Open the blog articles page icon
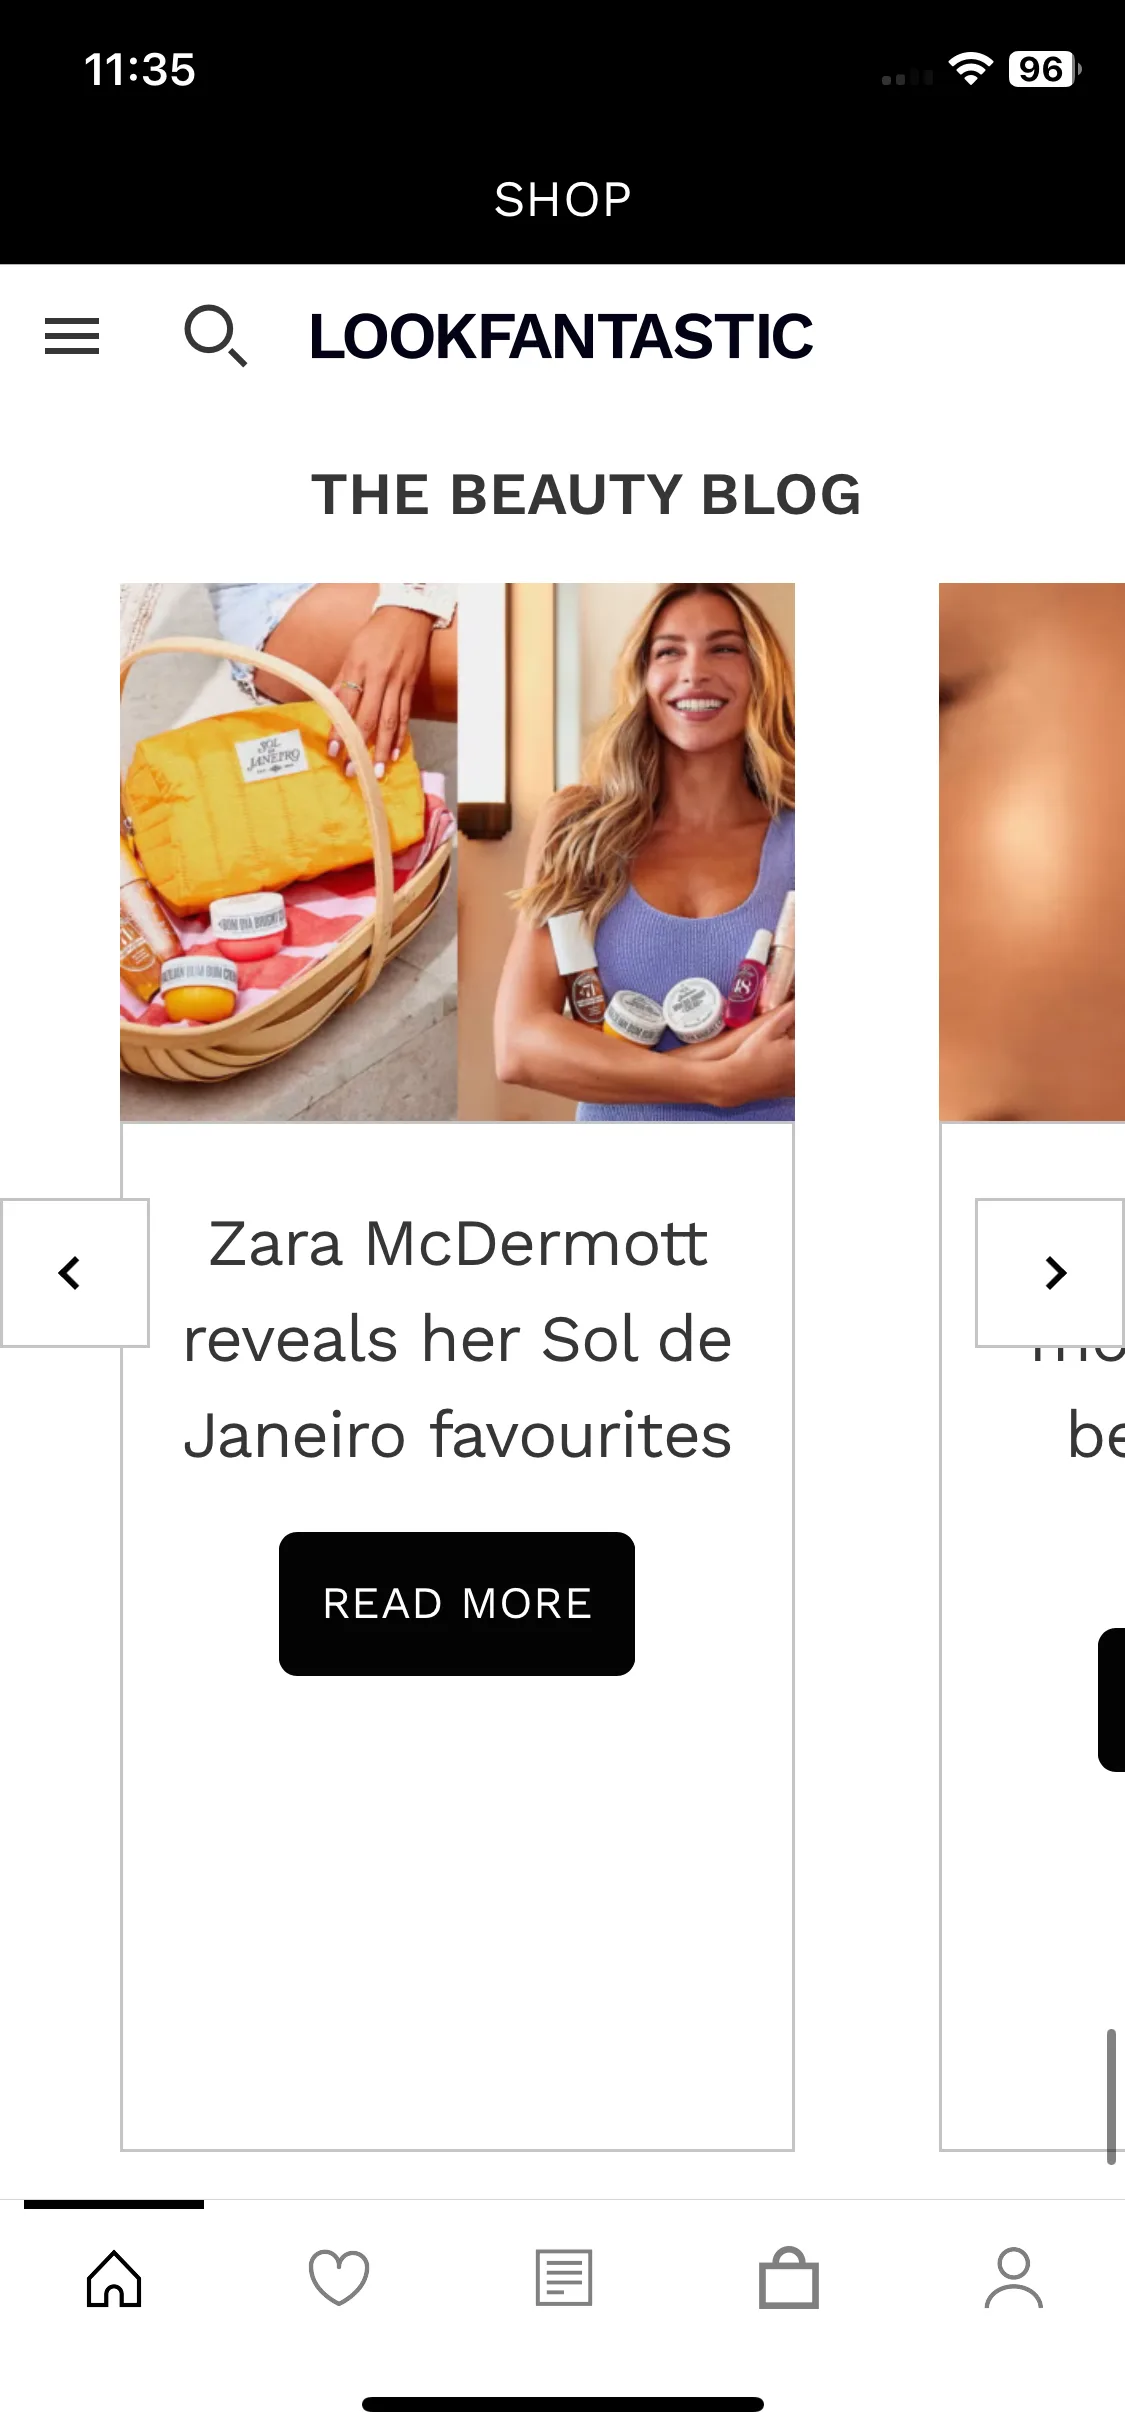This screenshot has width=1125, height=2436. coord(564,2279)
